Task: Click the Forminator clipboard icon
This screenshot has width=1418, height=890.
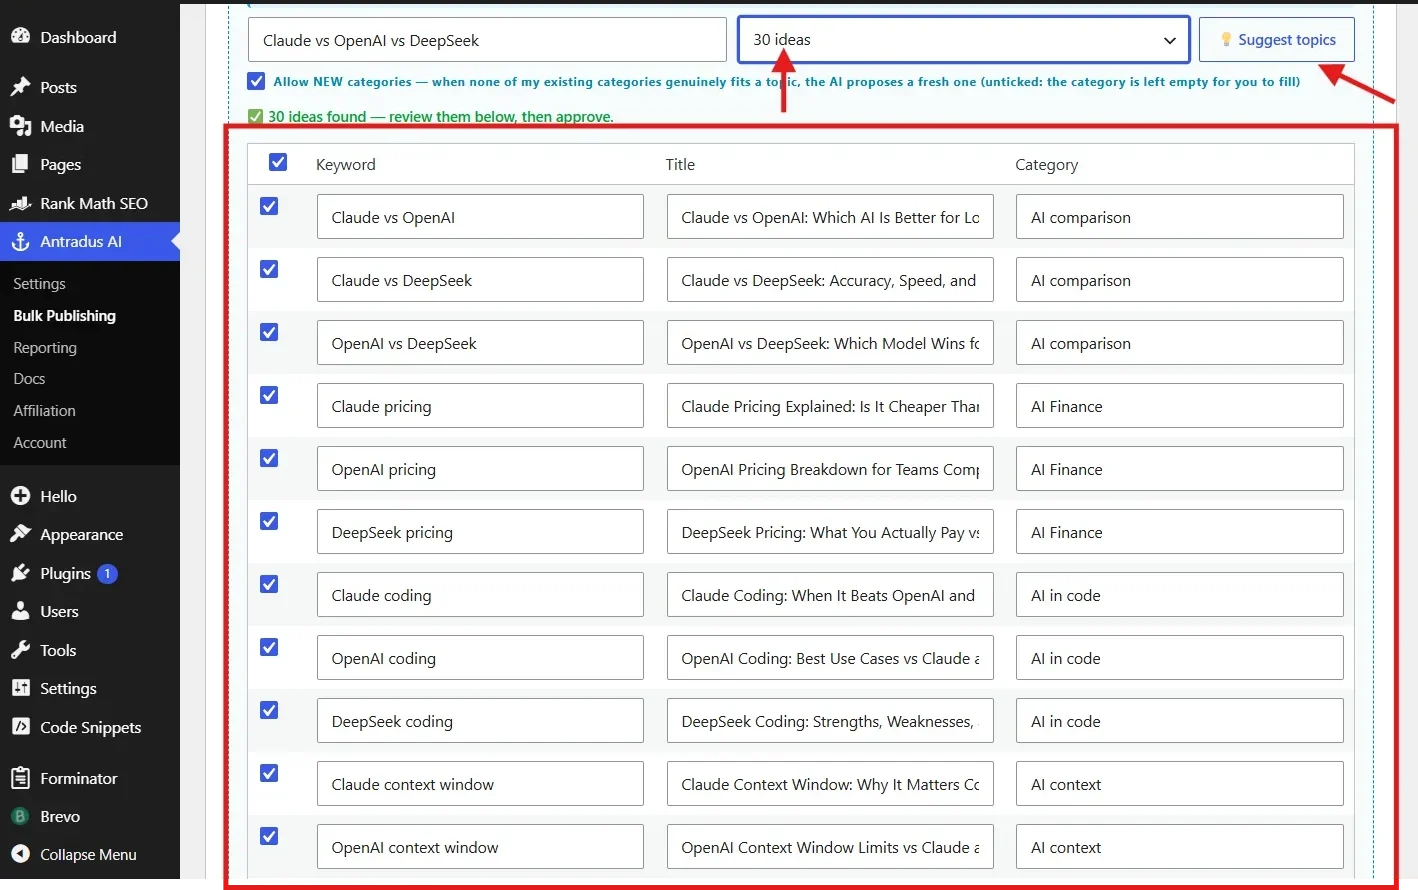Action: click(x=20, y=778)
